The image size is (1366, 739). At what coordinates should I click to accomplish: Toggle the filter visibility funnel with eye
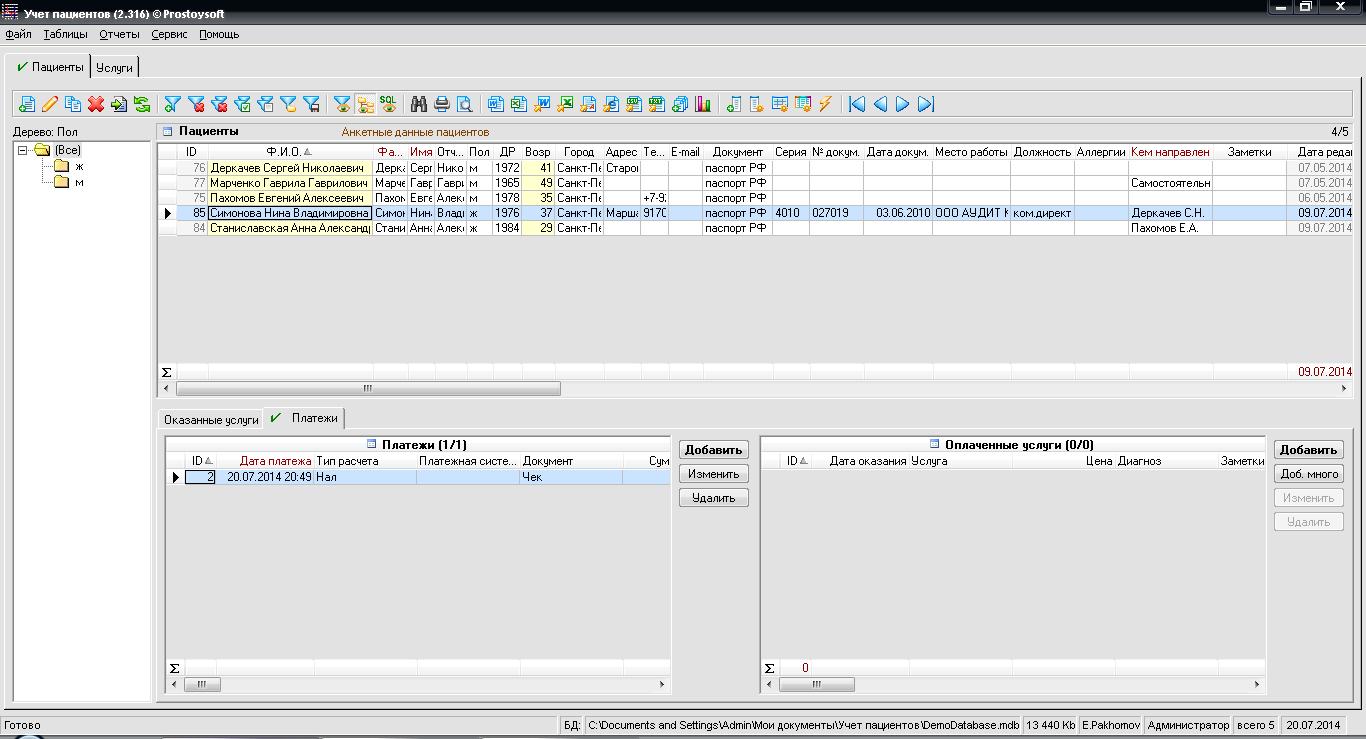(342, 104)
